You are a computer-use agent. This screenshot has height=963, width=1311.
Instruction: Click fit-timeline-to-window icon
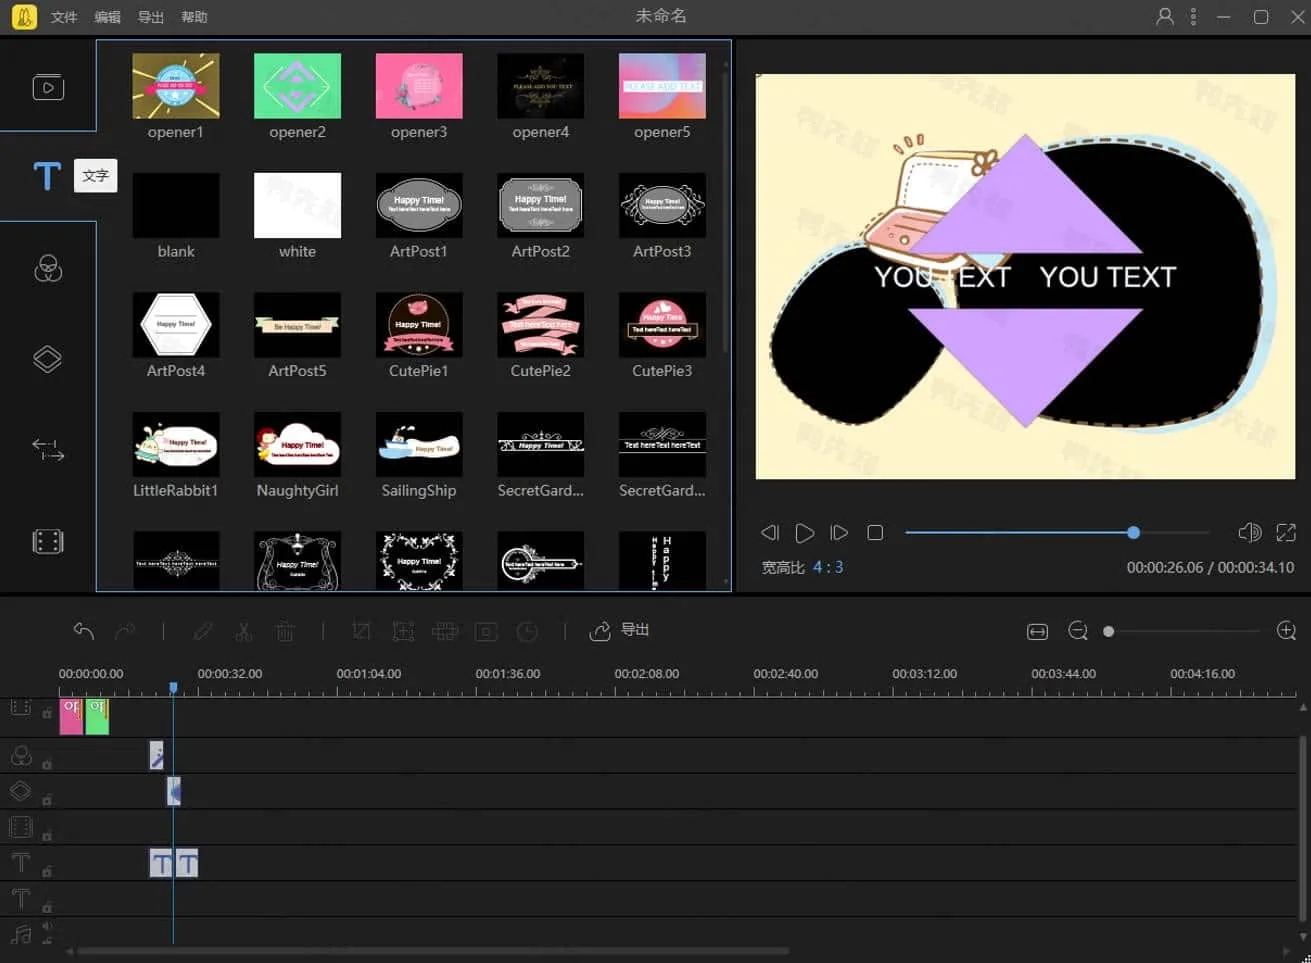1037,631
